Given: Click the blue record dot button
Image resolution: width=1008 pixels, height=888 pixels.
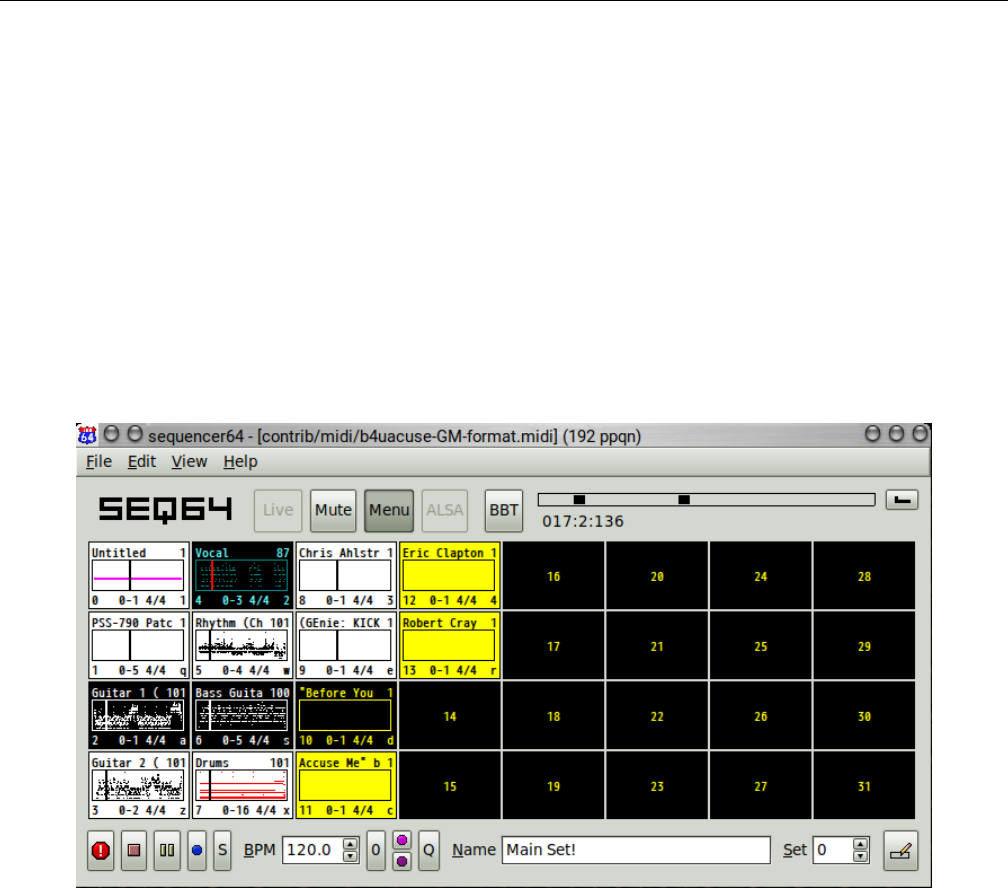Looking at the screenshot, I should (x=197, y=850).
